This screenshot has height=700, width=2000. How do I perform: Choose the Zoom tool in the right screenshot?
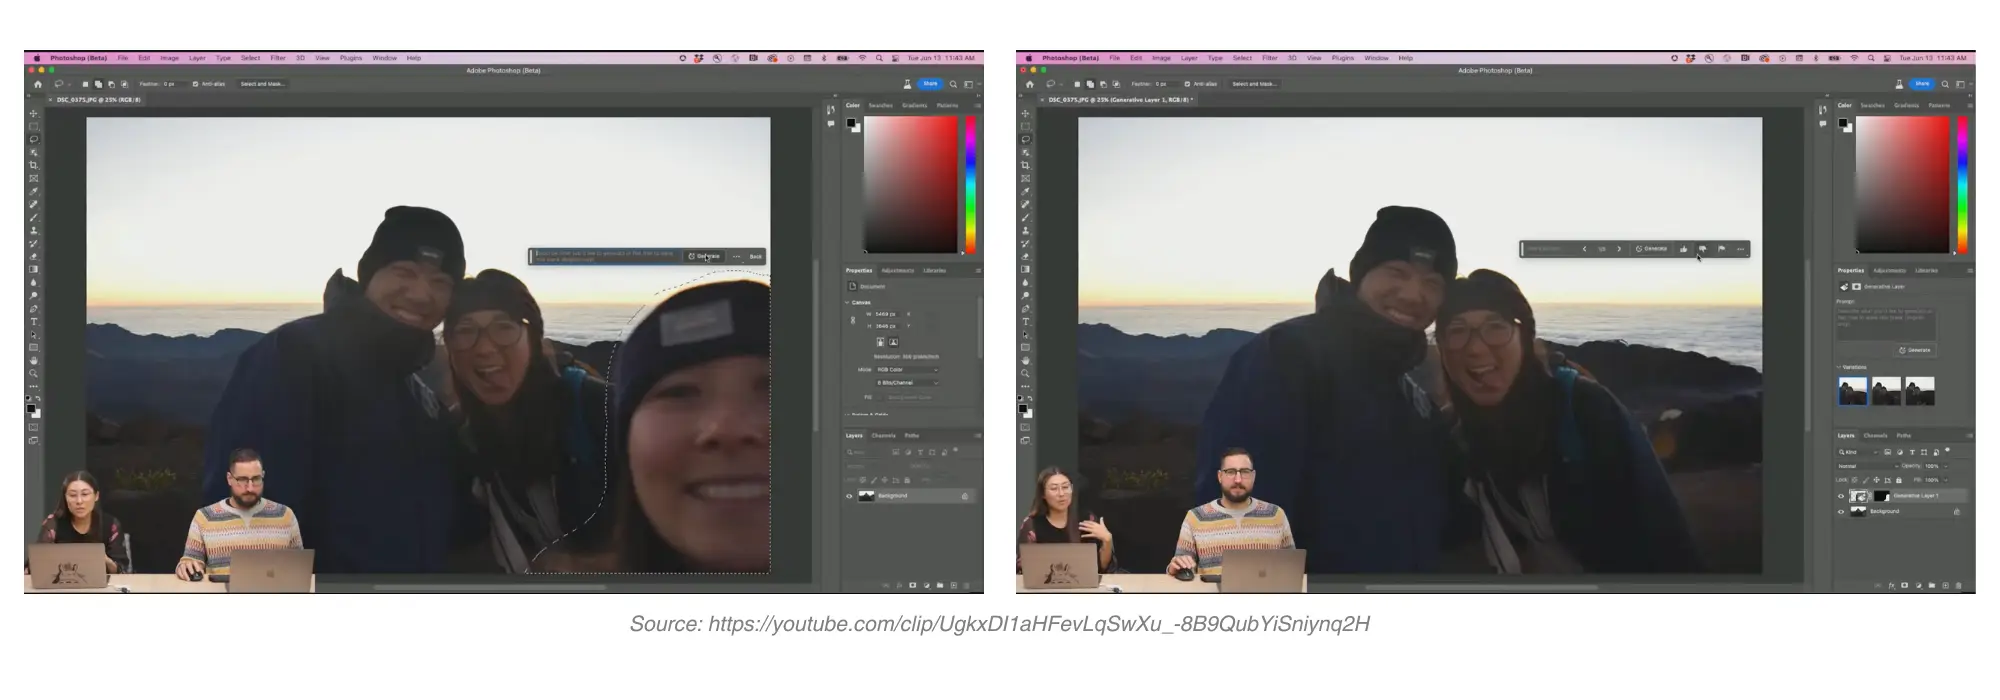point(1025,374)
